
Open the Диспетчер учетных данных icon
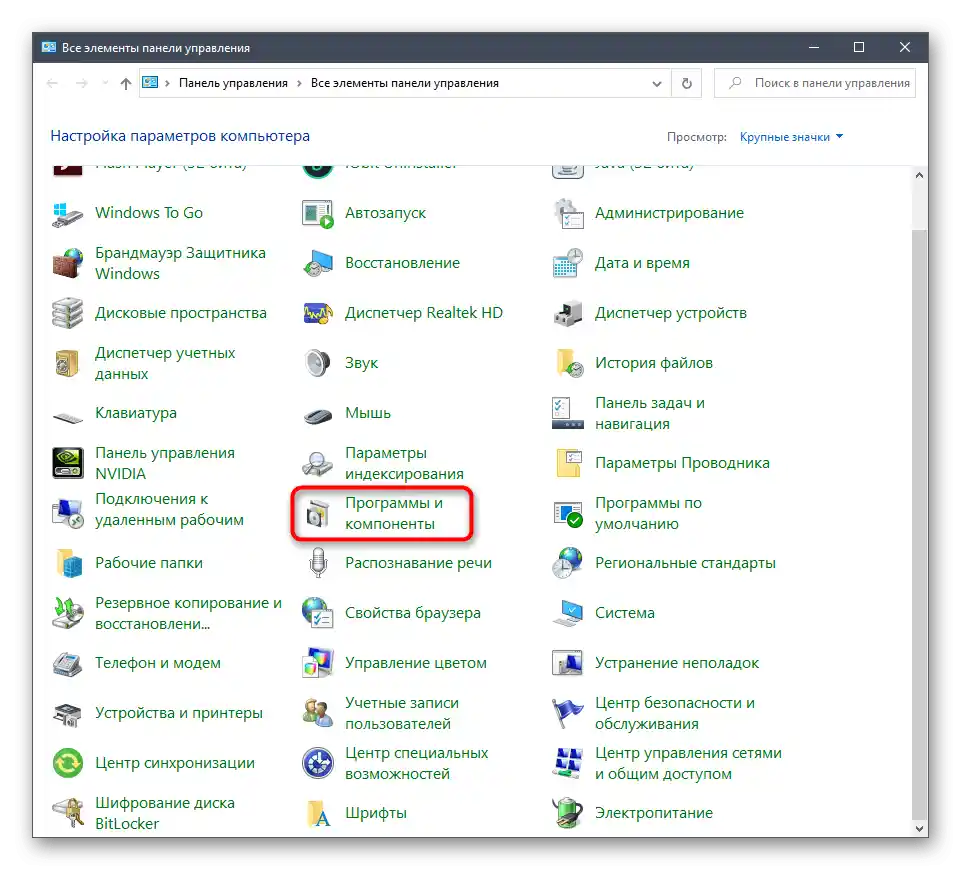[67, 363]
